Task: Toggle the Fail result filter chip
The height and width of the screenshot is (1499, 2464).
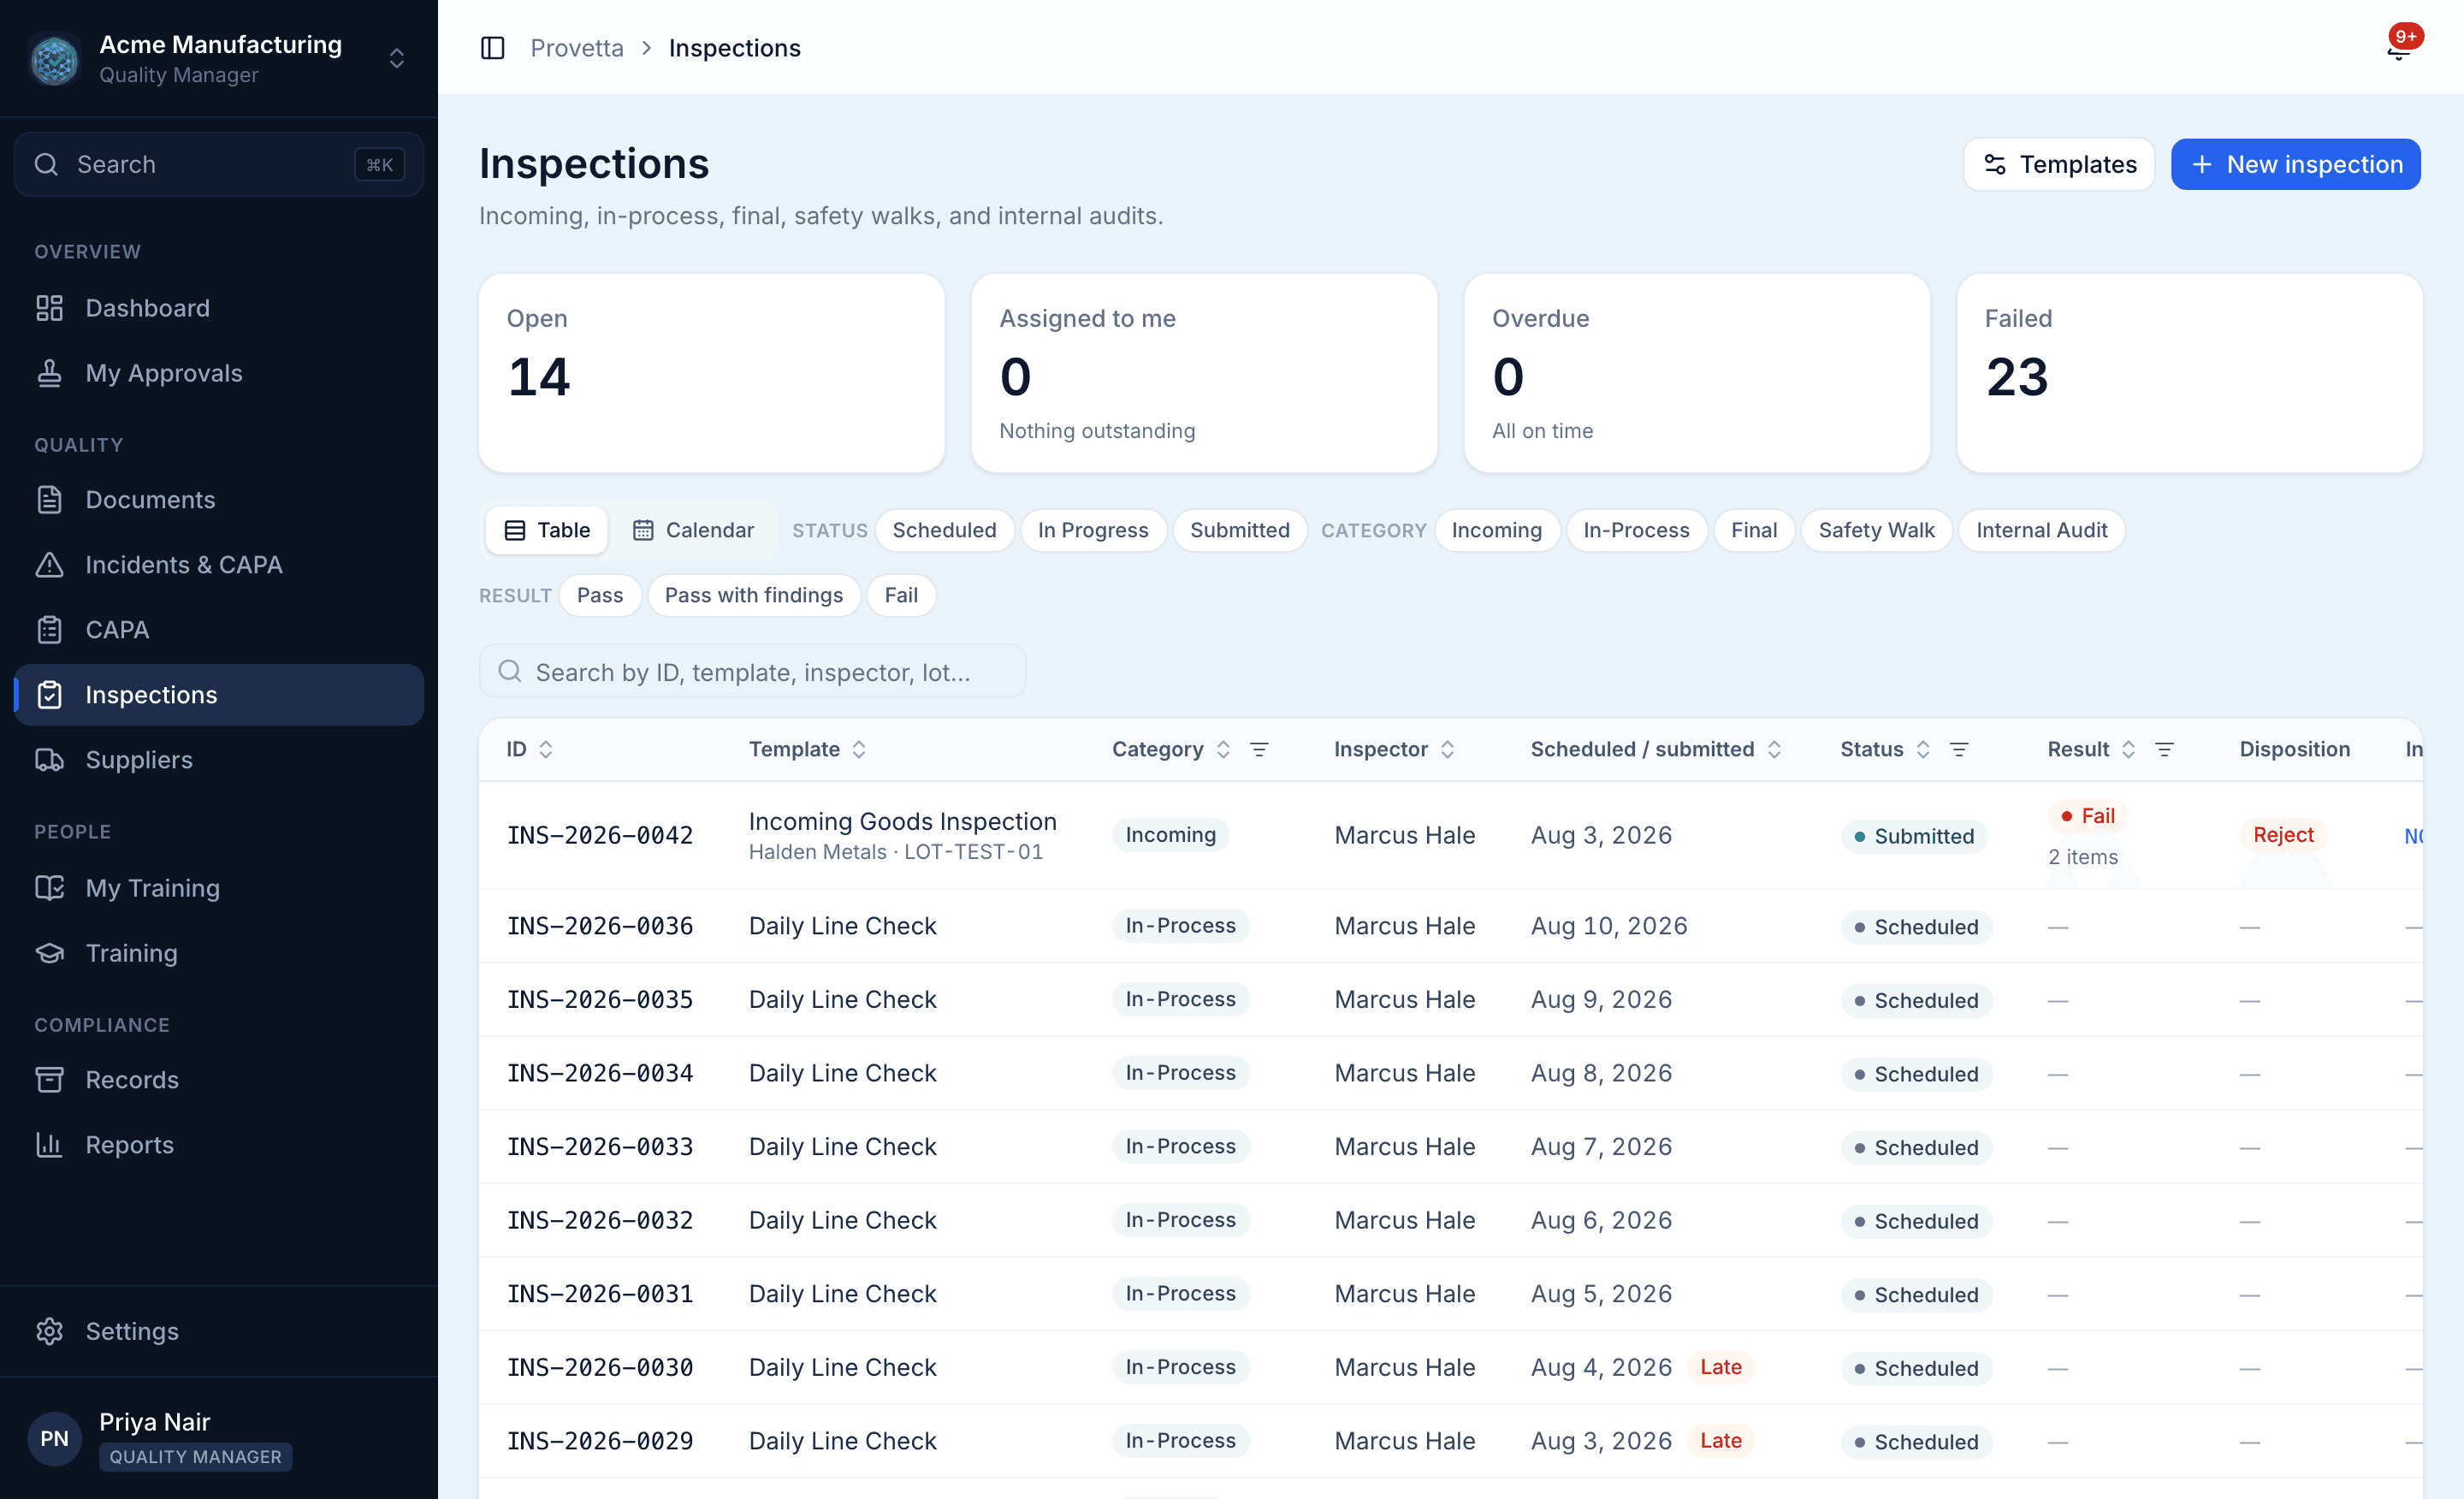Action: pos(900,595)
